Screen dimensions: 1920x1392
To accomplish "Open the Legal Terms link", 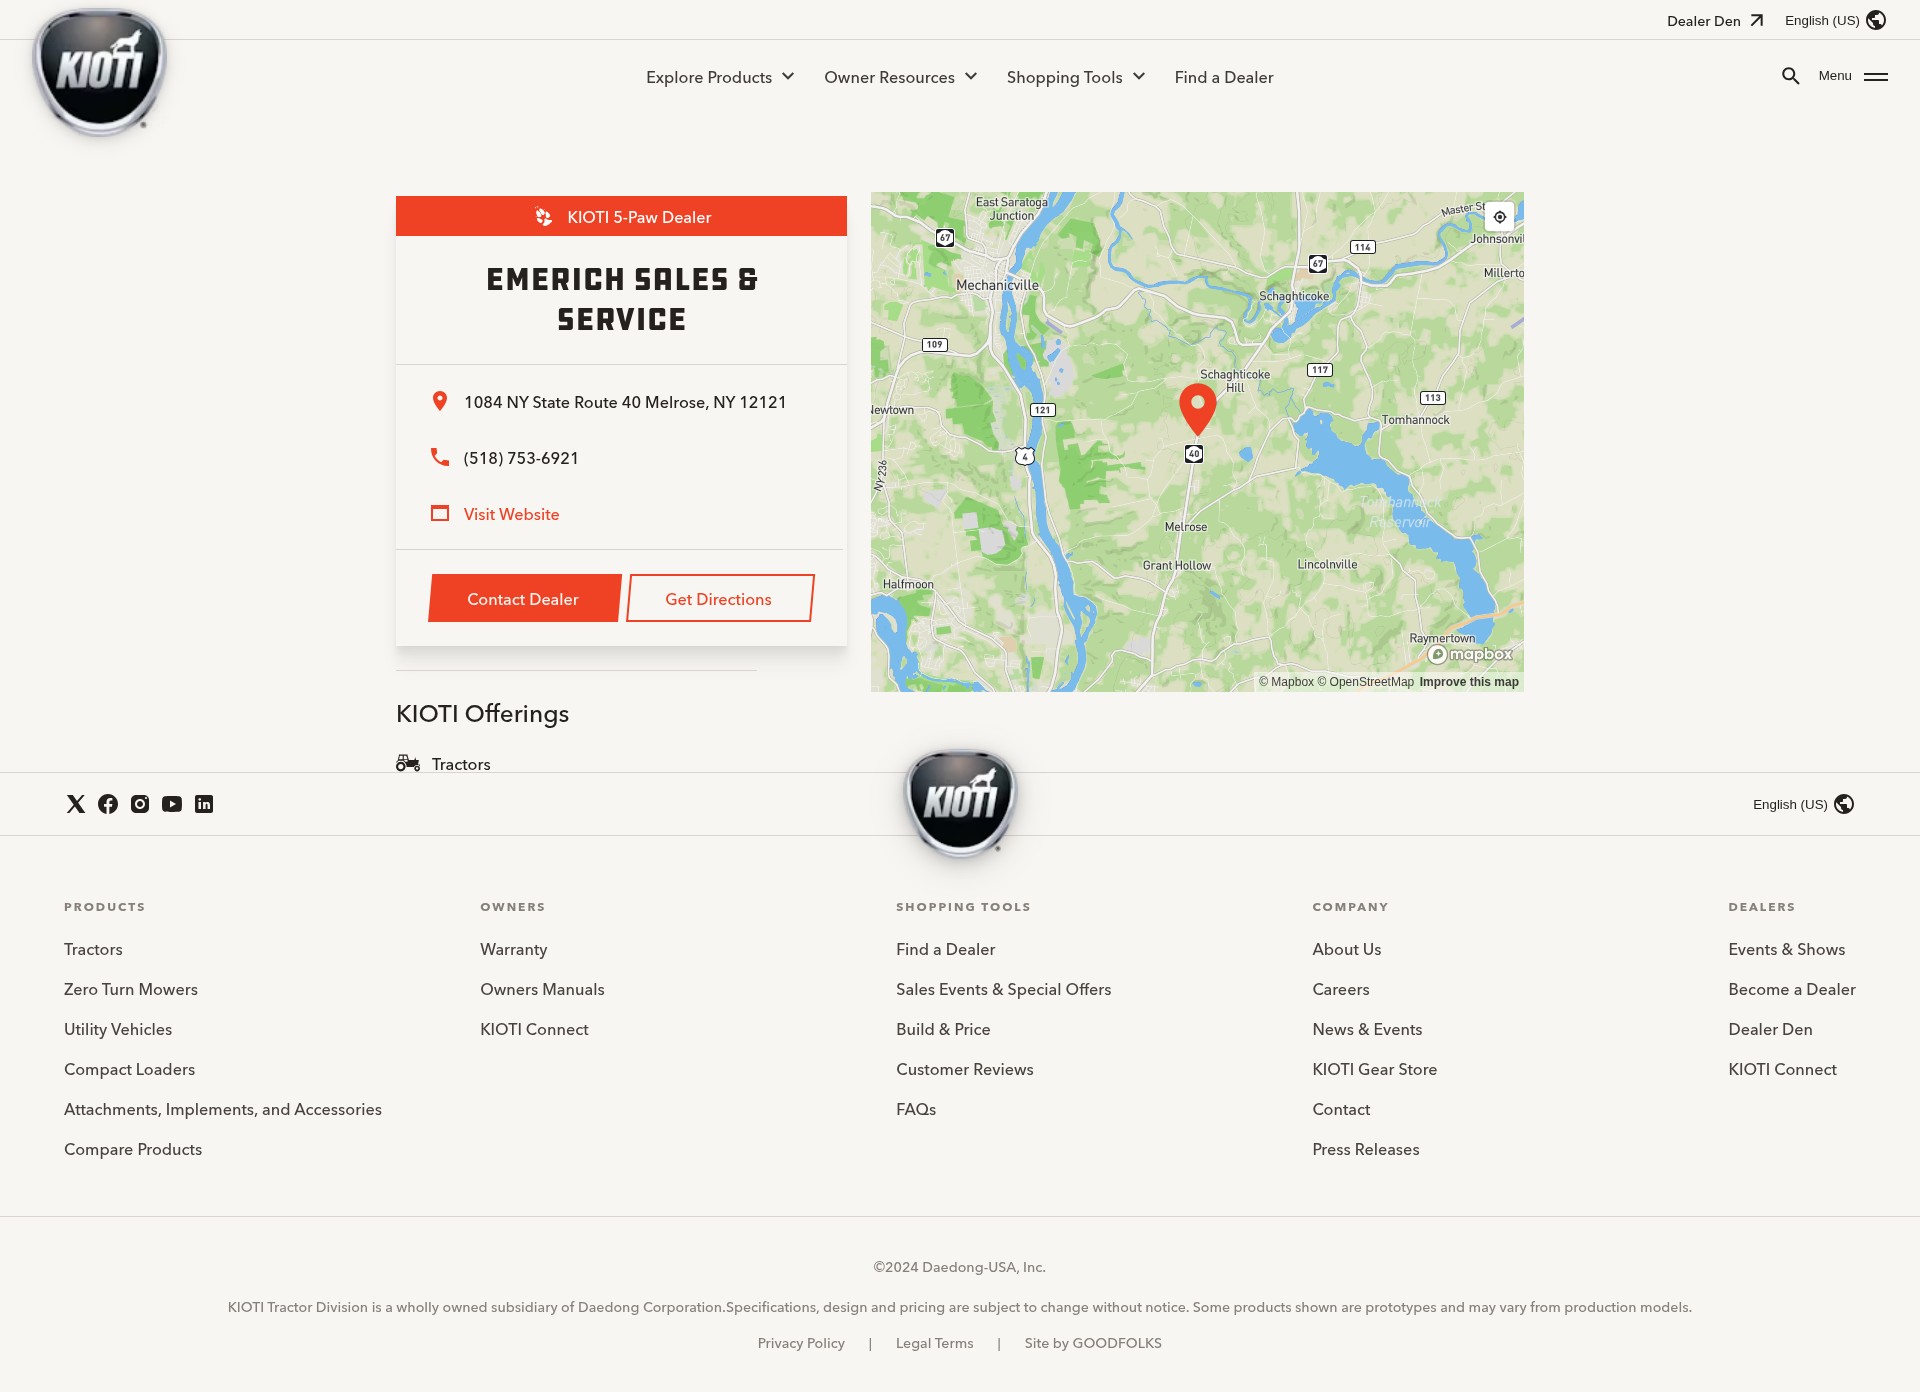I will click(934, 1343).
